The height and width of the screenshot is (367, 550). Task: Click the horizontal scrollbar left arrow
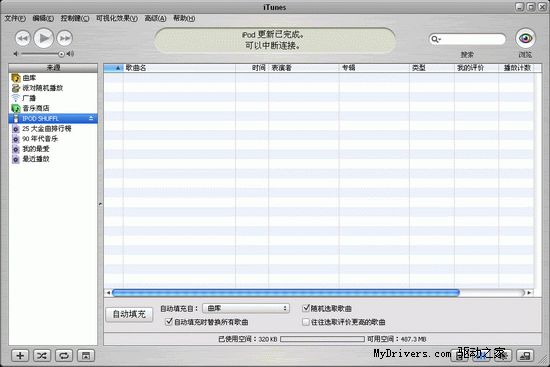(x=108, y=292)
